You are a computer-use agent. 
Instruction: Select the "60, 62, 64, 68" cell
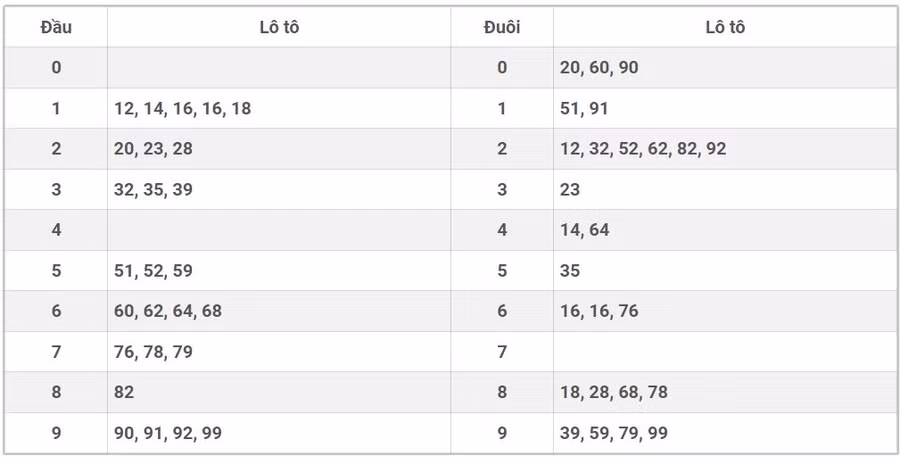[x=168, y=311]
